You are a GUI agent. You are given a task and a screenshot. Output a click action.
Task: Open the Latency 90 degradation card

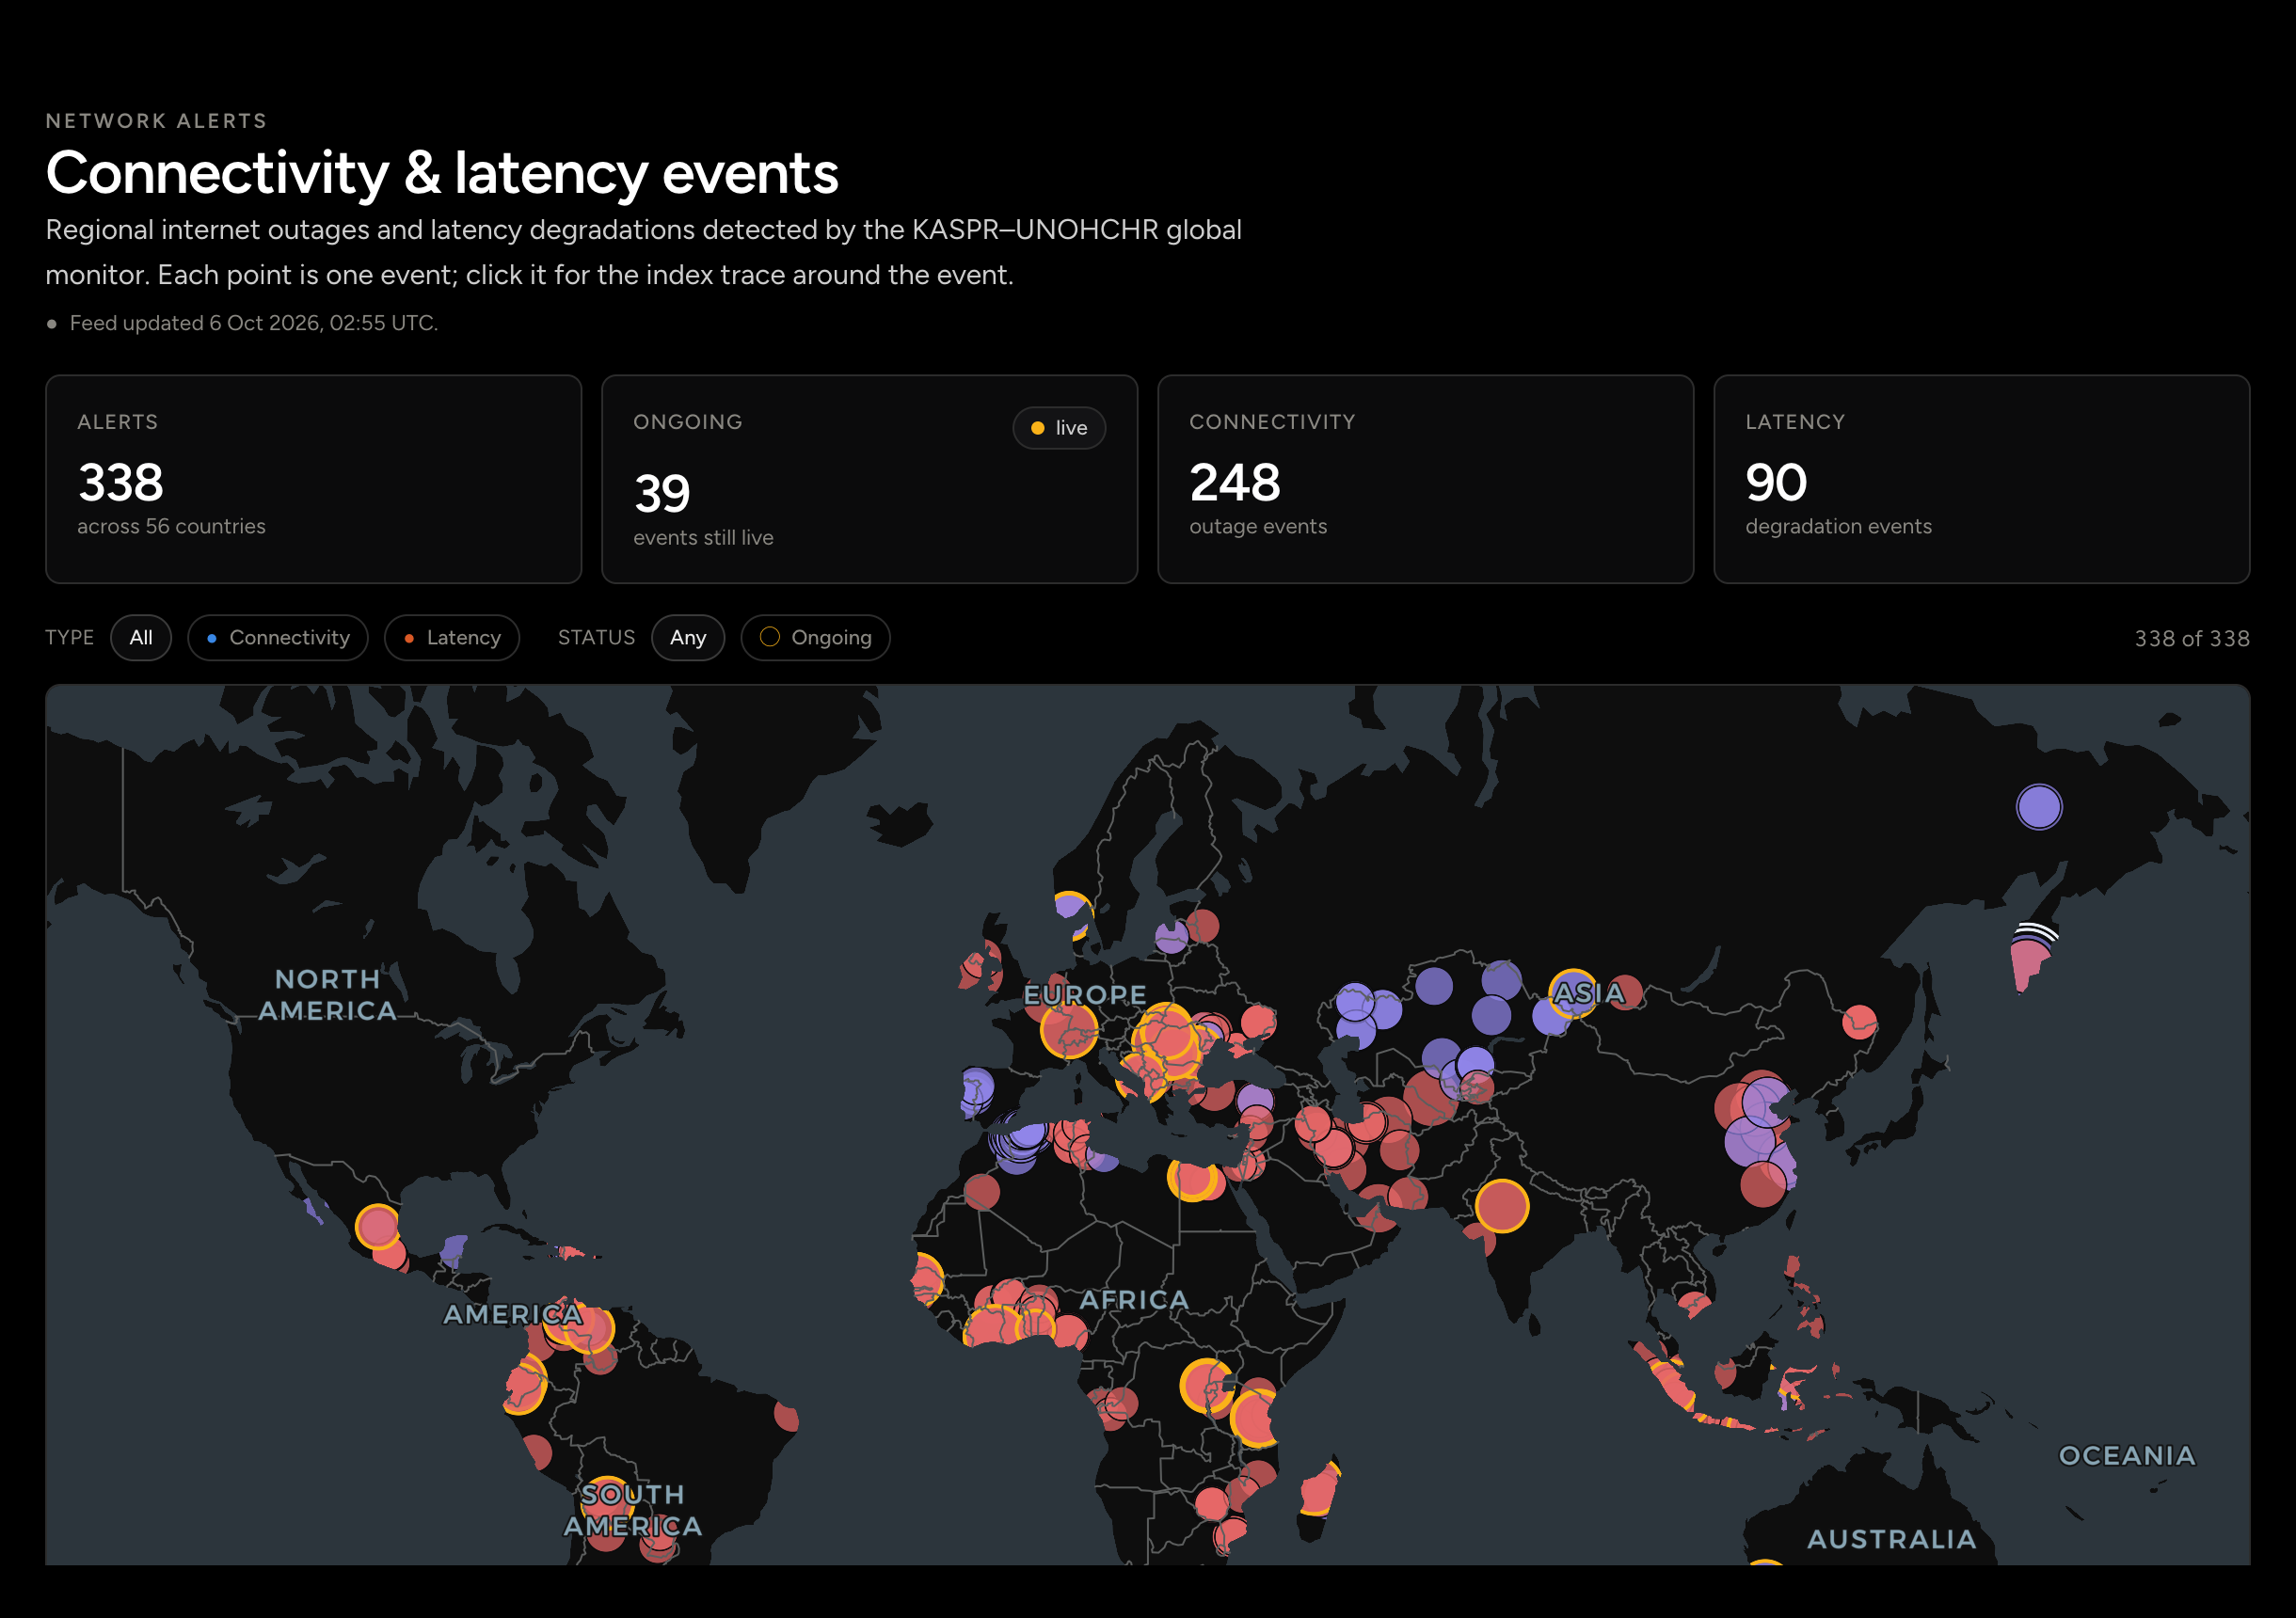(x=1982, y=479)
